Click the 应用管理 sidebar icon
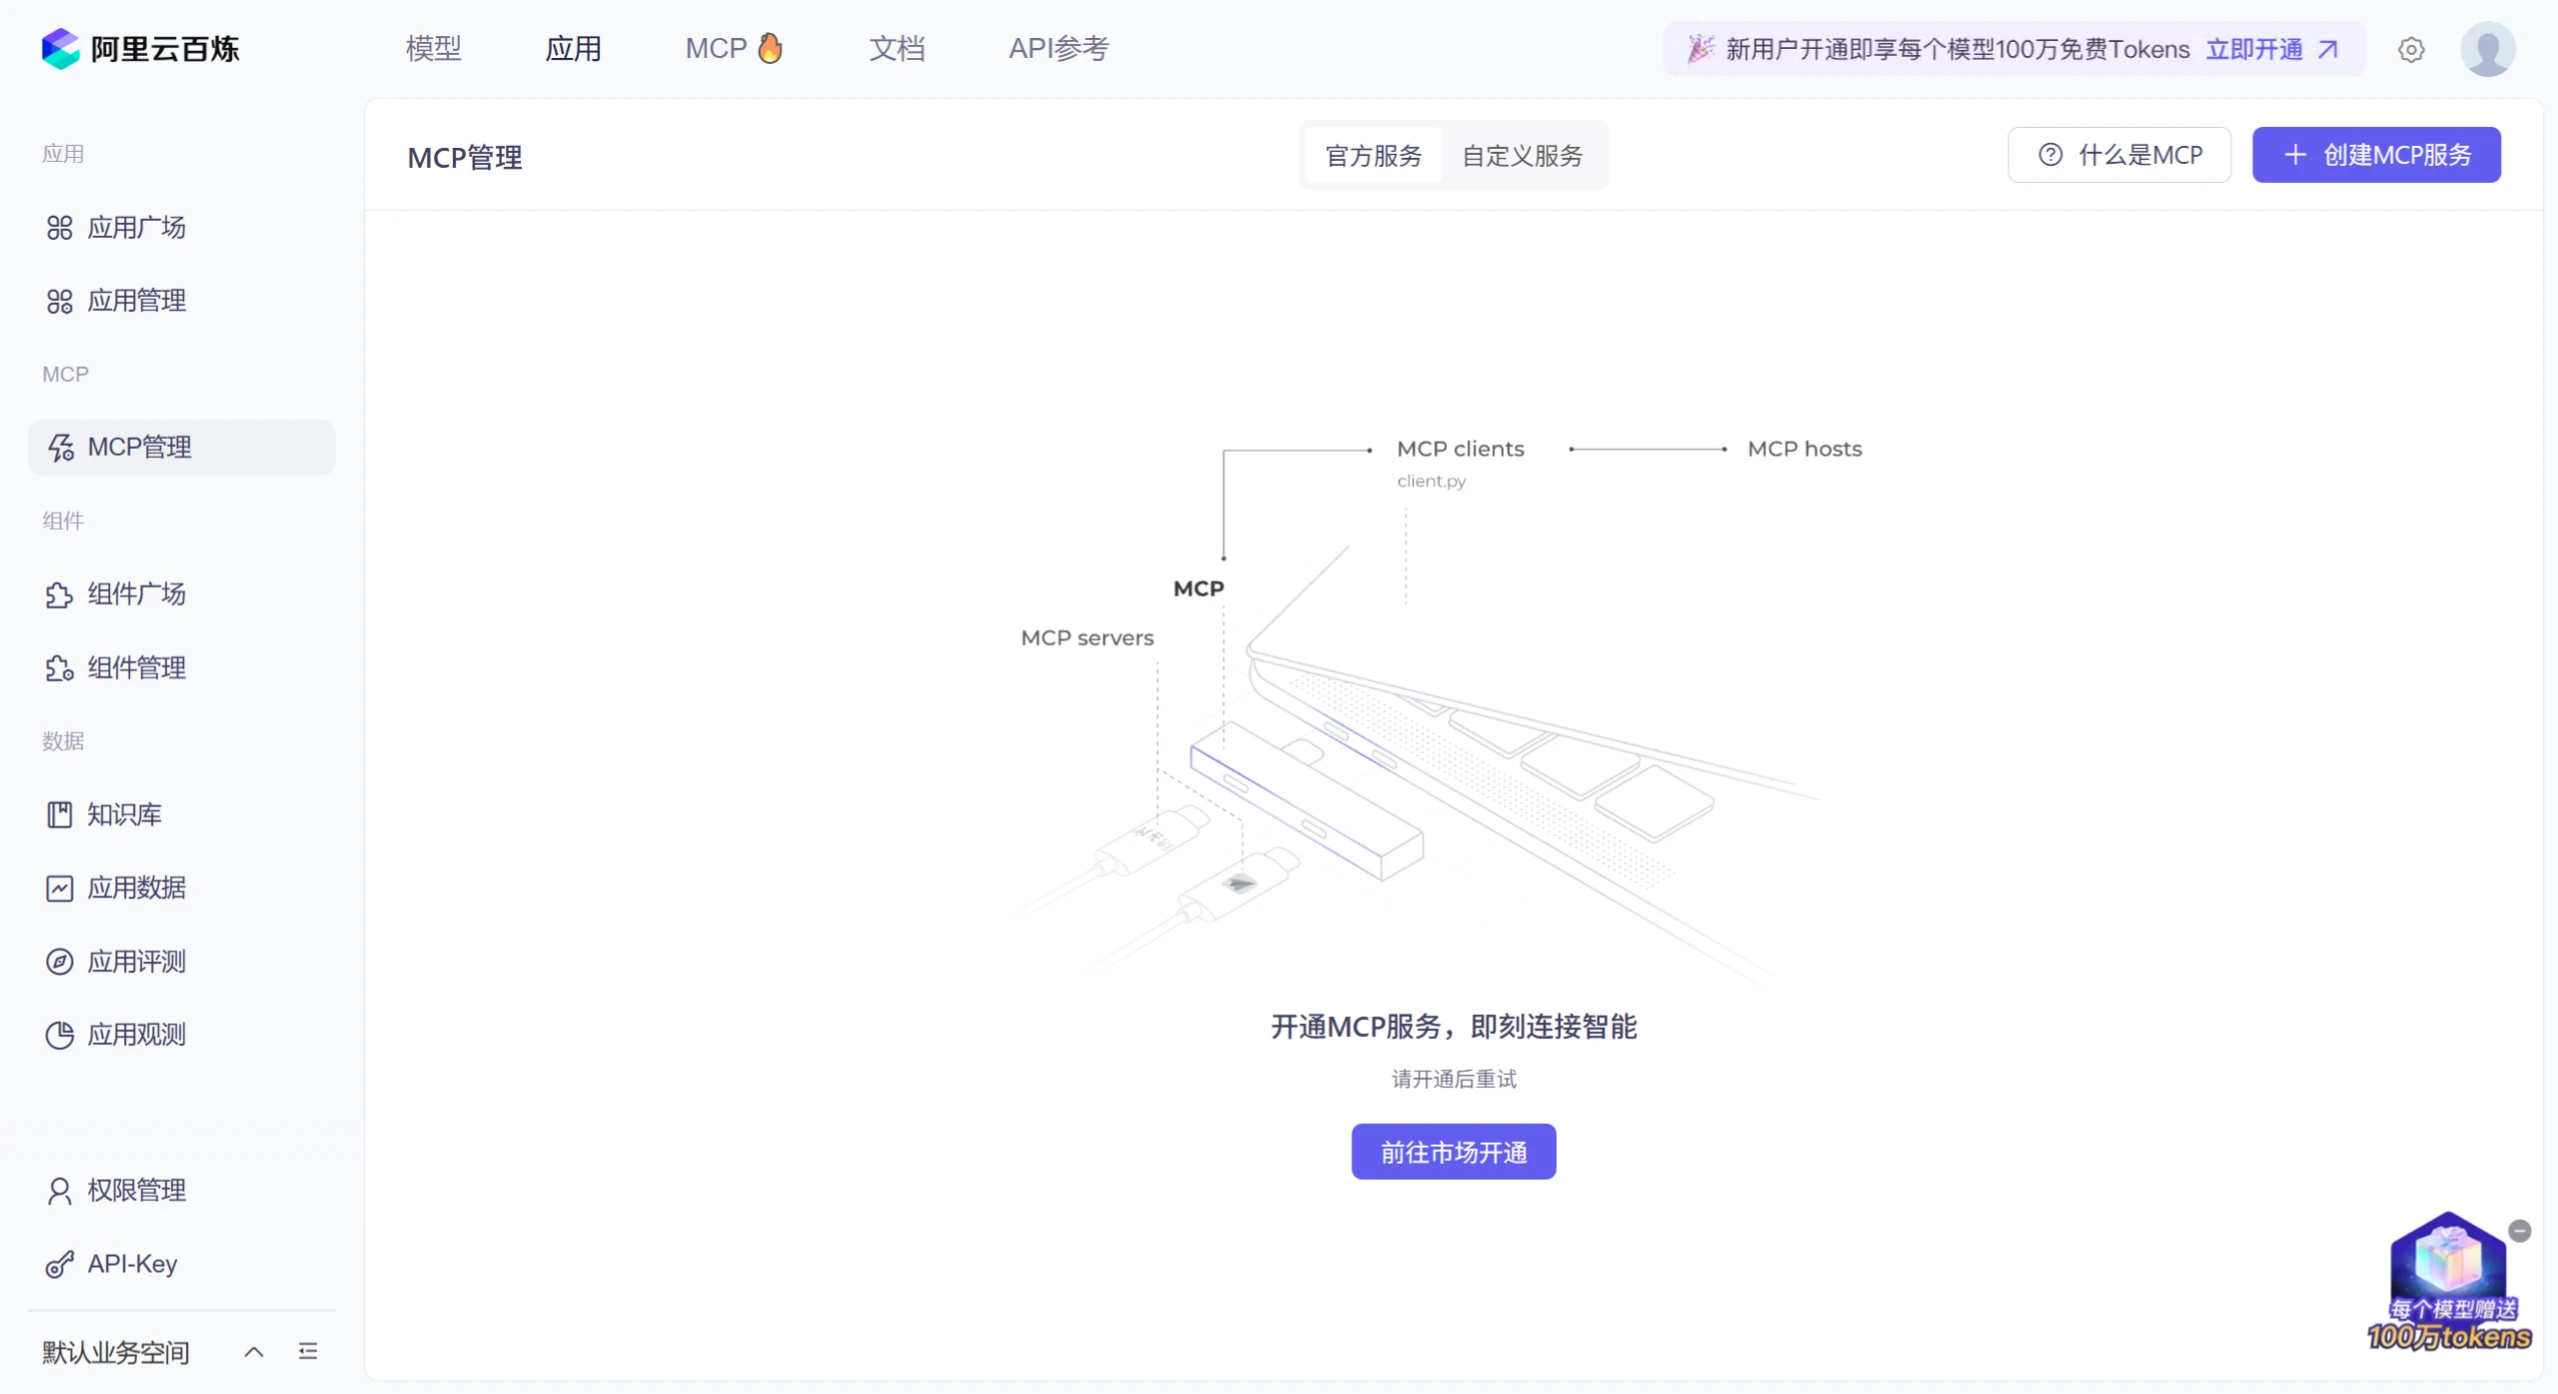This screenshot has height=1394, width=2558. click(59, 301)
